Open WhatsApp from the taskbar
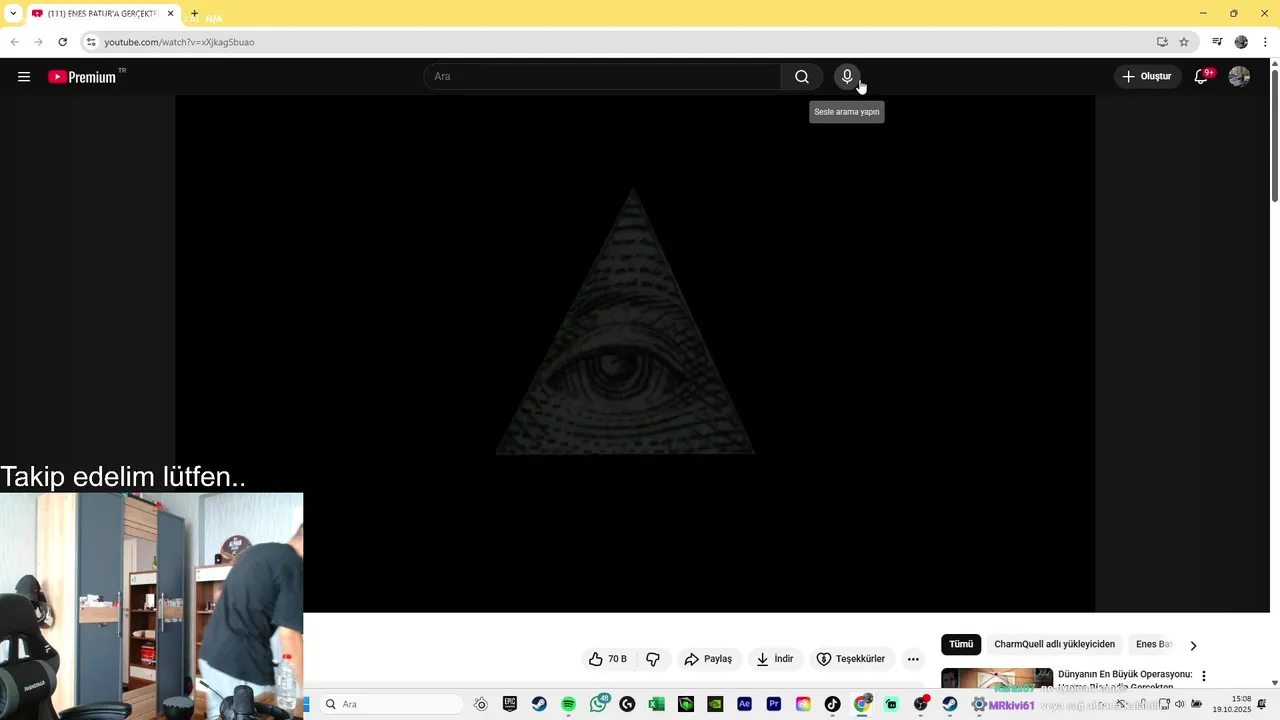1280x720 pixels. point(598,704)
